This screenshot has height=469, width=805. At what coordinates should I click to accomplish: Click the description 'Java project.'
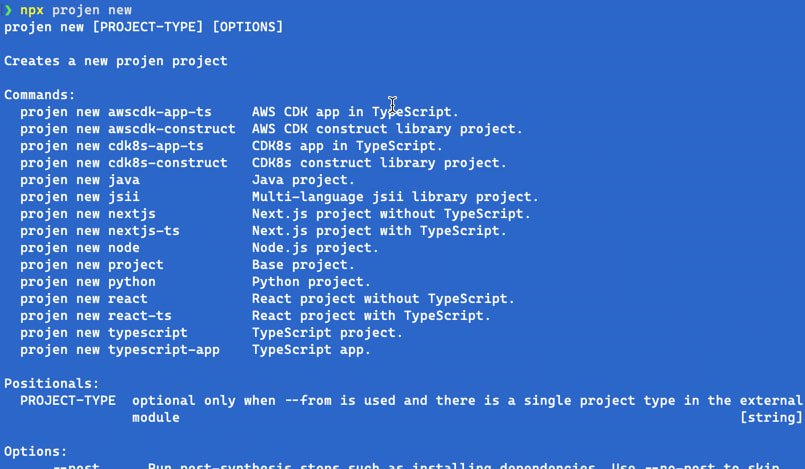click(303, 180)
